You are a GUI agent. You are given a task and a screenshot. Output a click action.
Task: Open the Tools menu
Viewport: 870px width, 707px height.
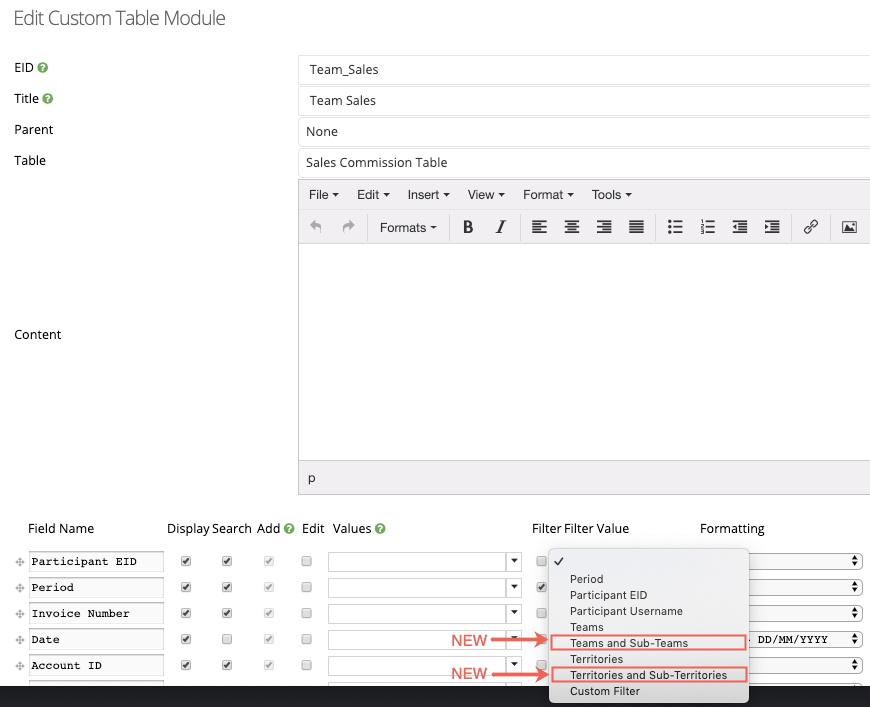tap(611, 195)
